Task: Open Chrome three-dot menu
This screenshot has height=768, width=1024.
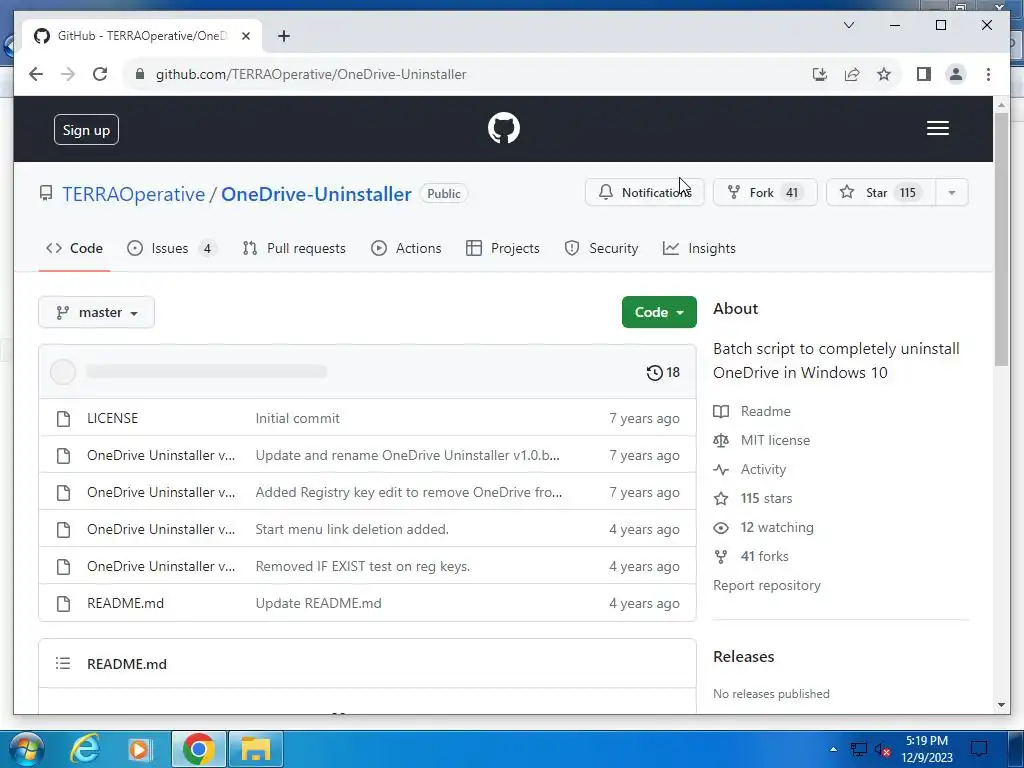Action: tap(988, 74)
